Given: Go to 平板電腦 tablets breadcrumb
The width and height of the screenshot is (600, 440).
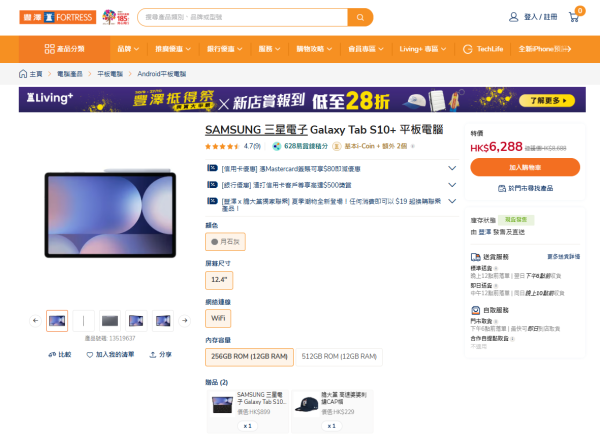Looking at the screenshot, I should [x=110, y=74].
